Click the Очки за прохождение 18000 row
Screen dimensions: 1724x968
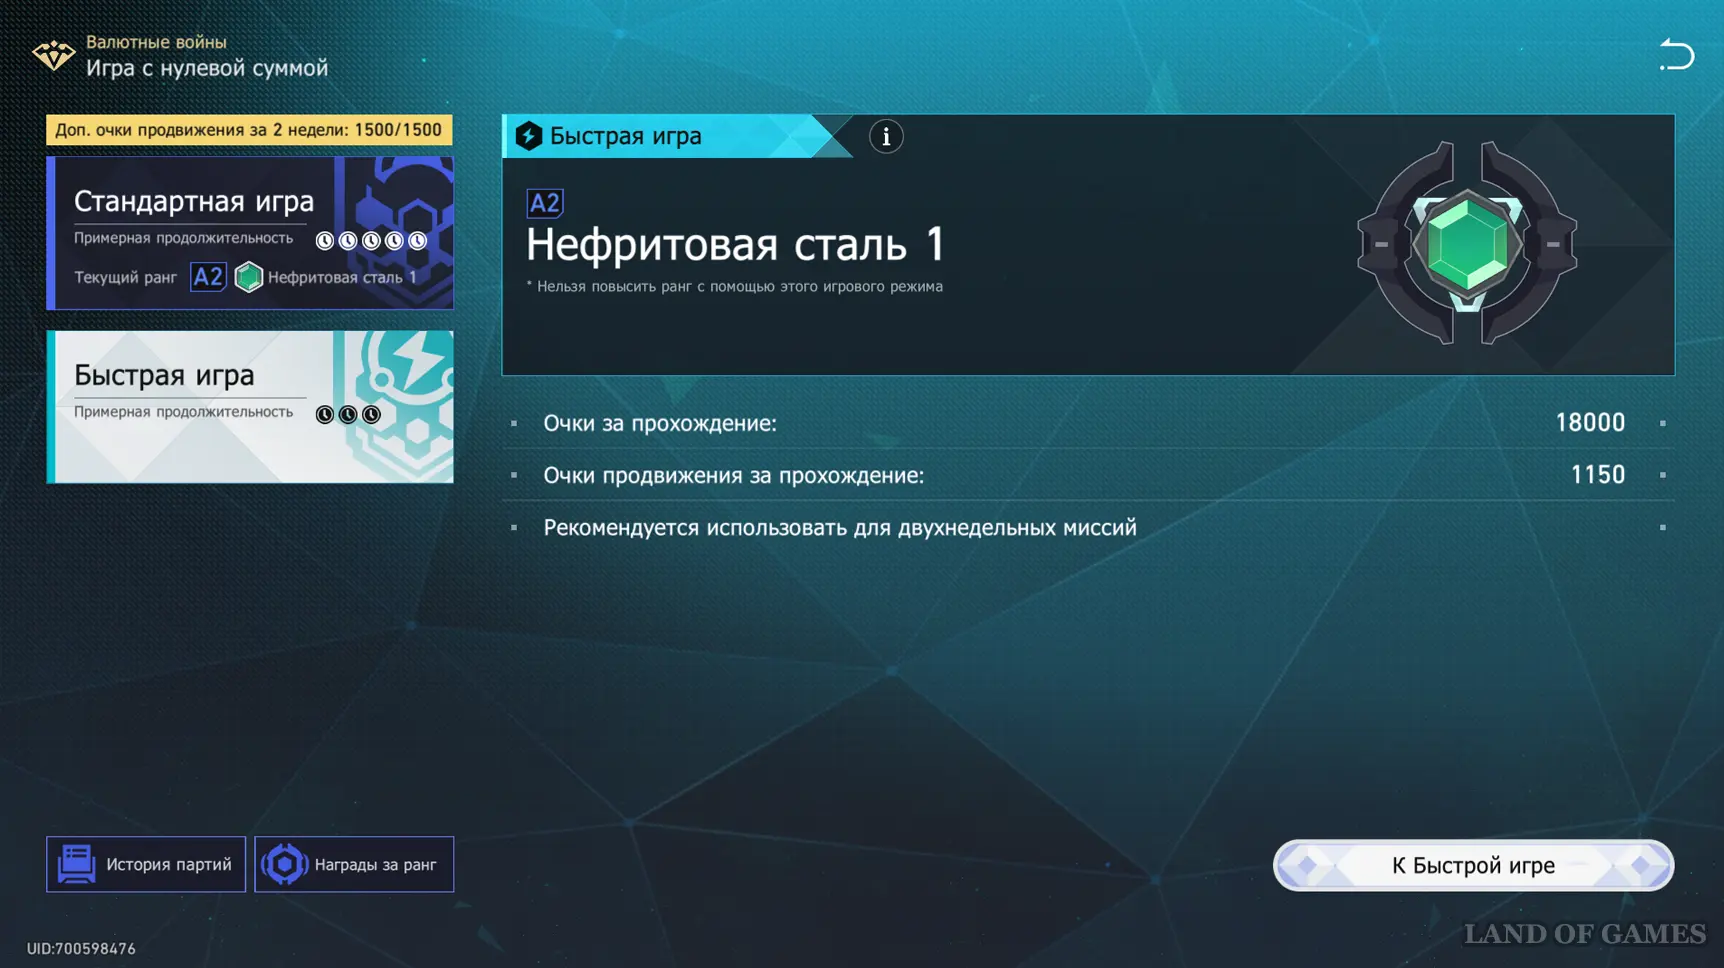1087,423
